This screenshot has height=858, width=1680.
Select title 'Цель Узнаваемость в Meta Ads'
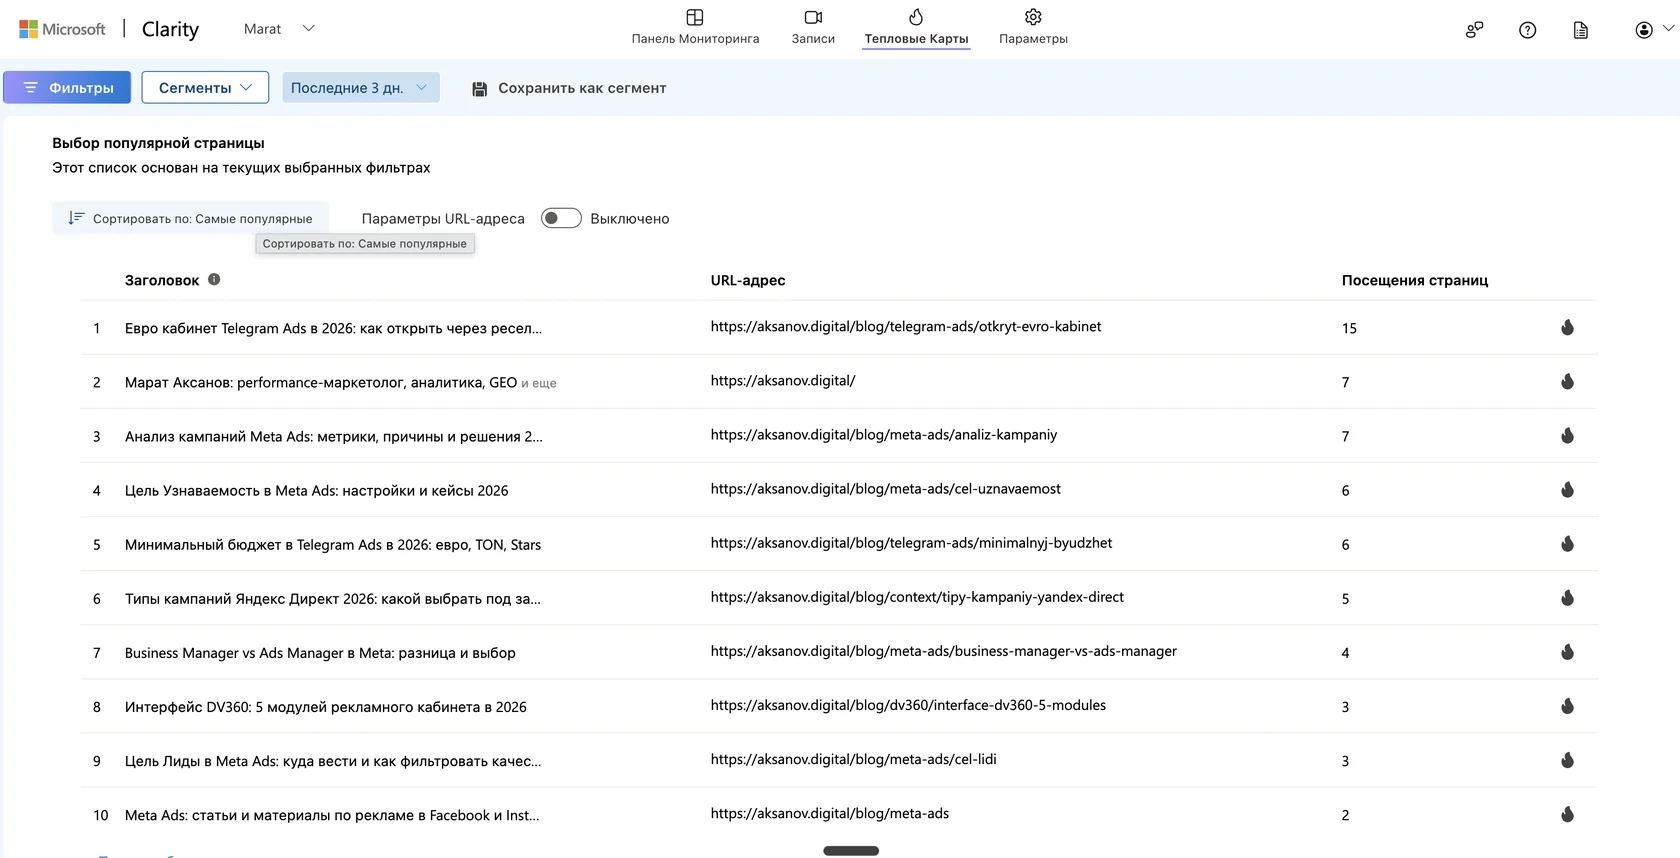(316, 490)
